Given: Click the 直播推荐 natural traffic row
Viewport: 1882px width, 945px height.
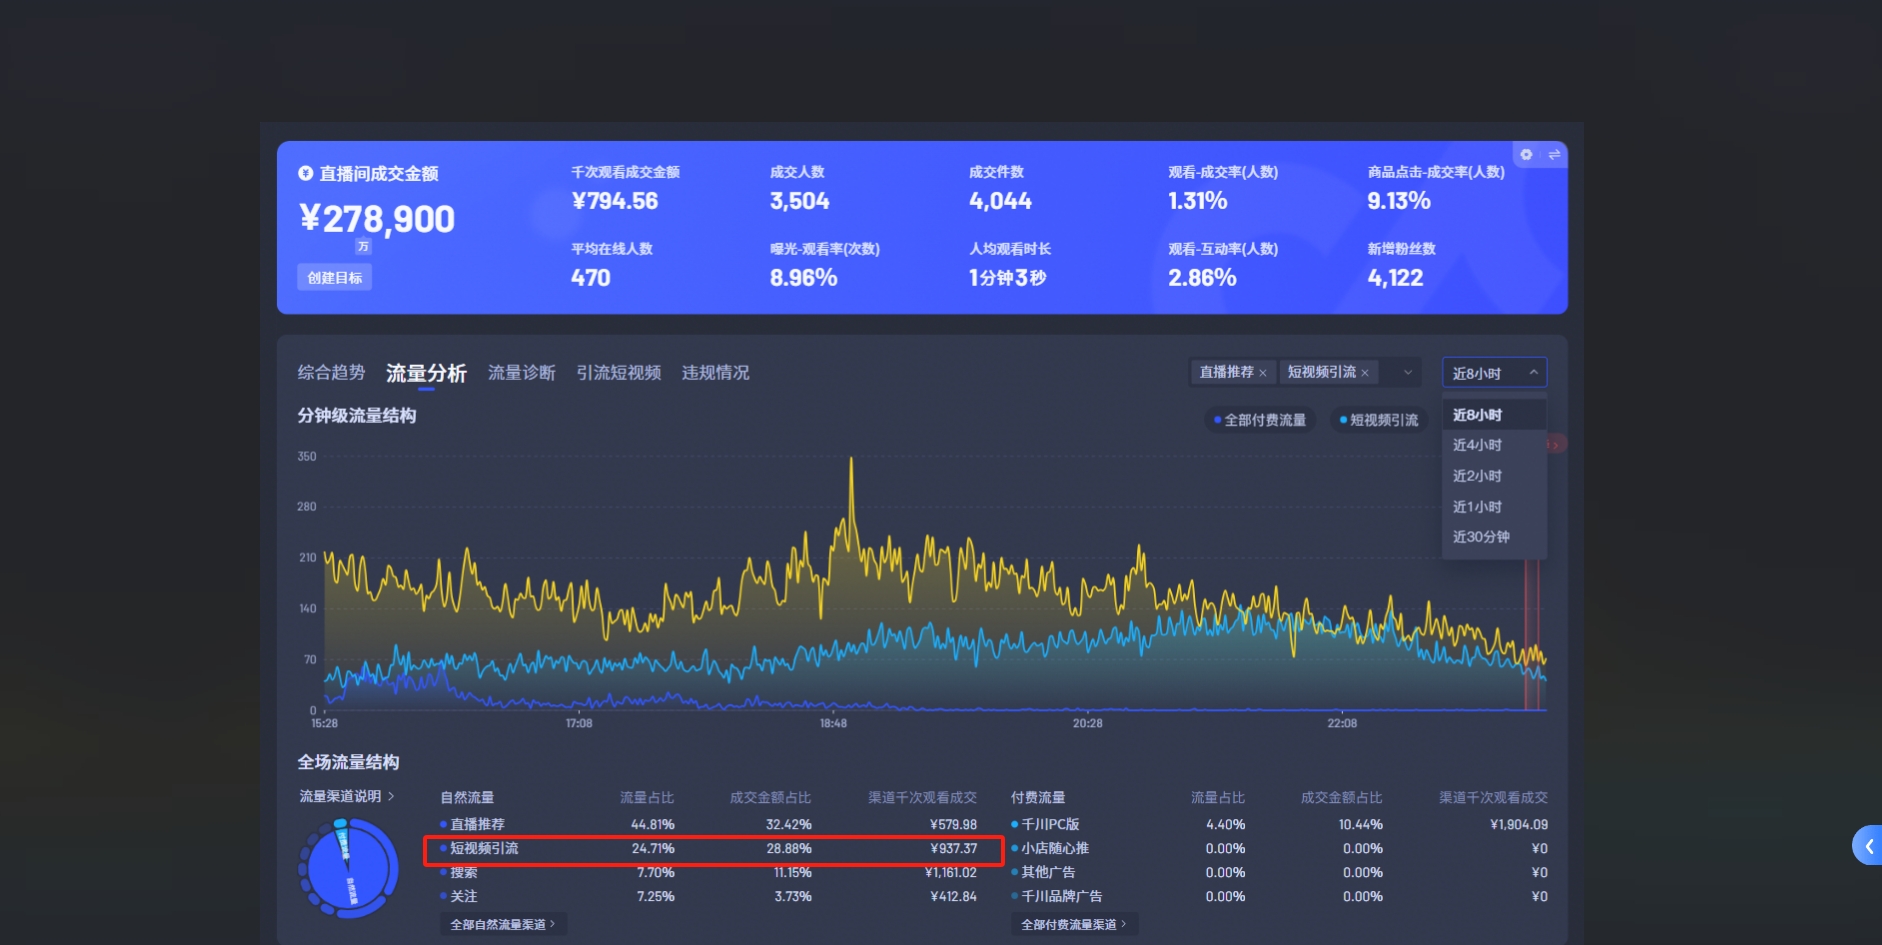Looking at the screenshot, I should 708,824.
